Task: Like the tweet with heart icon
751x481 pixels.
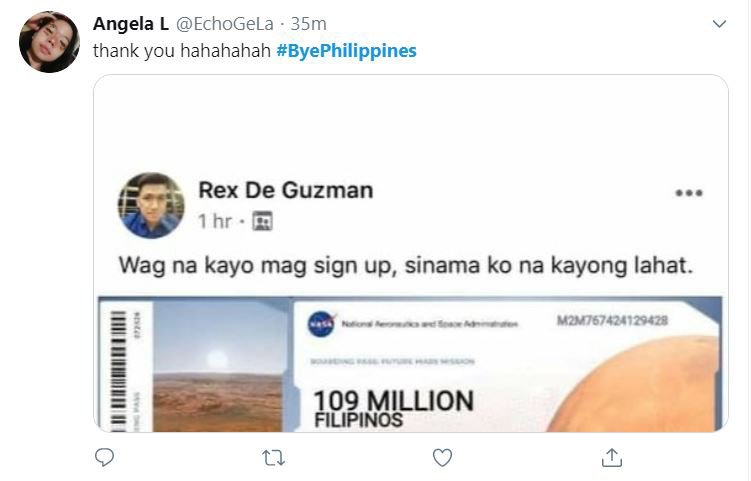Action: (442, 458)
